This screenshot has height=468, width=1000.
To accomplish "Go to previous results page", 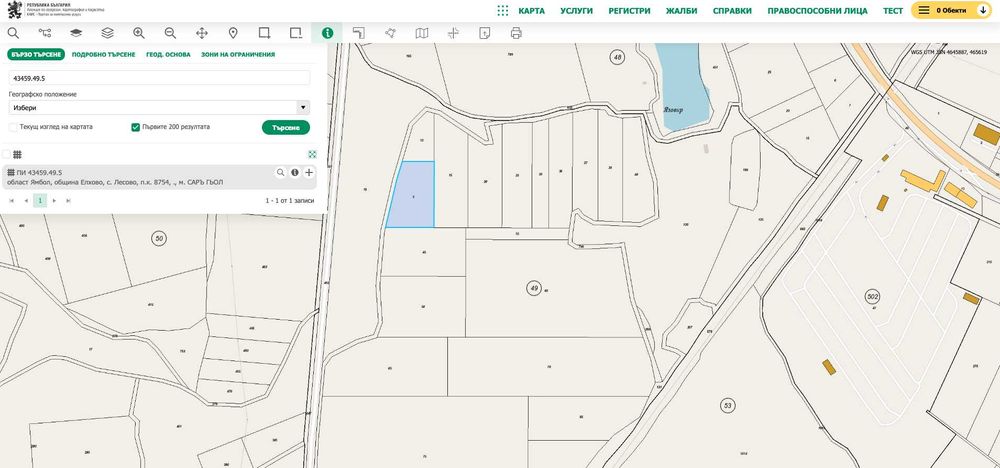I will click(x=26, y=200).
